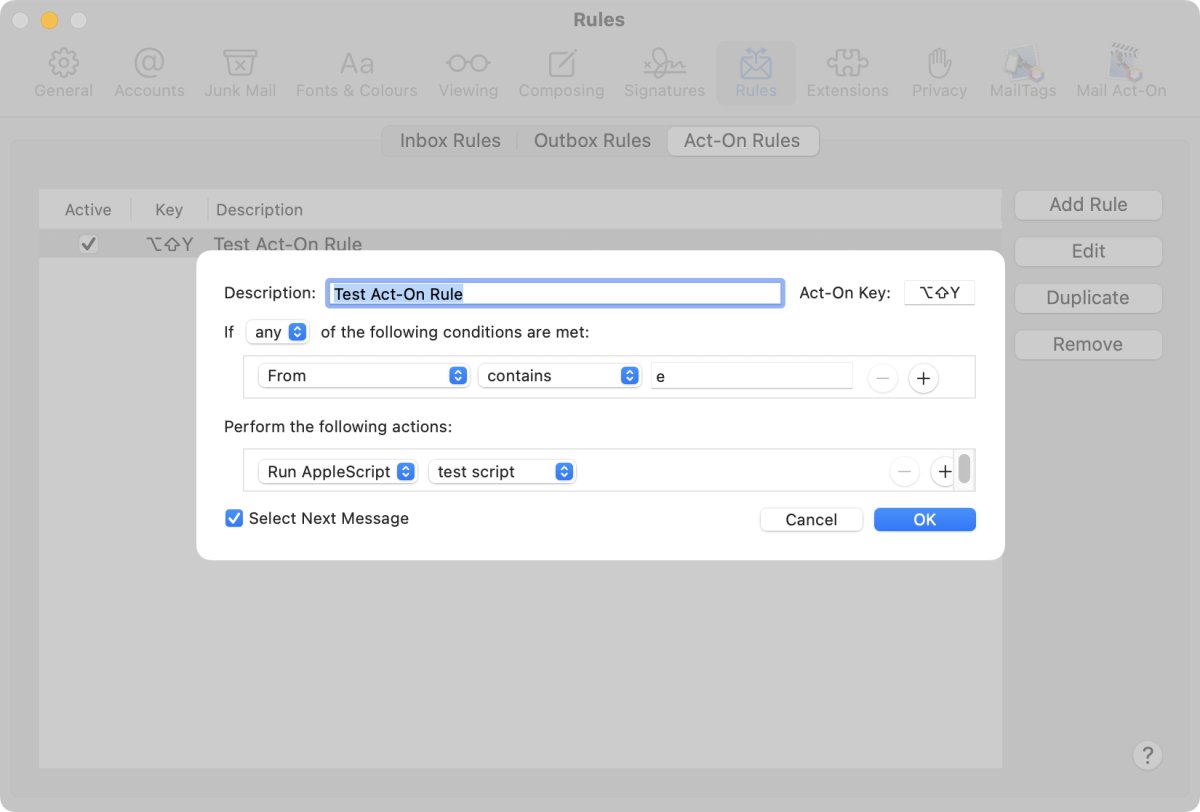Open the Viewing settings pane
The image size is (1200, 812).
[467, 70]
